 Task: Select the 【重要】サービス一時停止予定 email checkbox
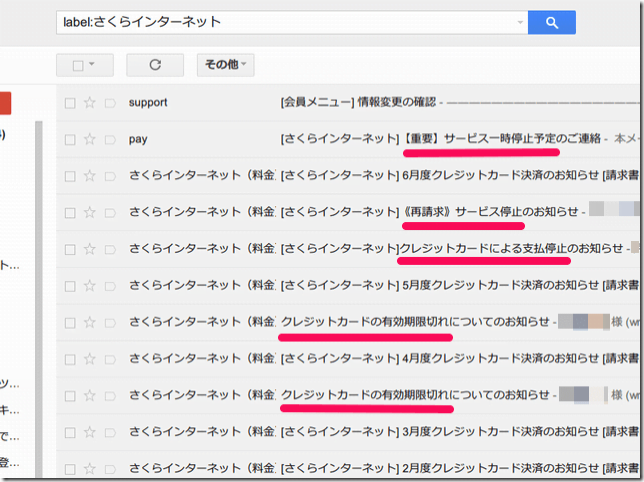tap(70, 139)
